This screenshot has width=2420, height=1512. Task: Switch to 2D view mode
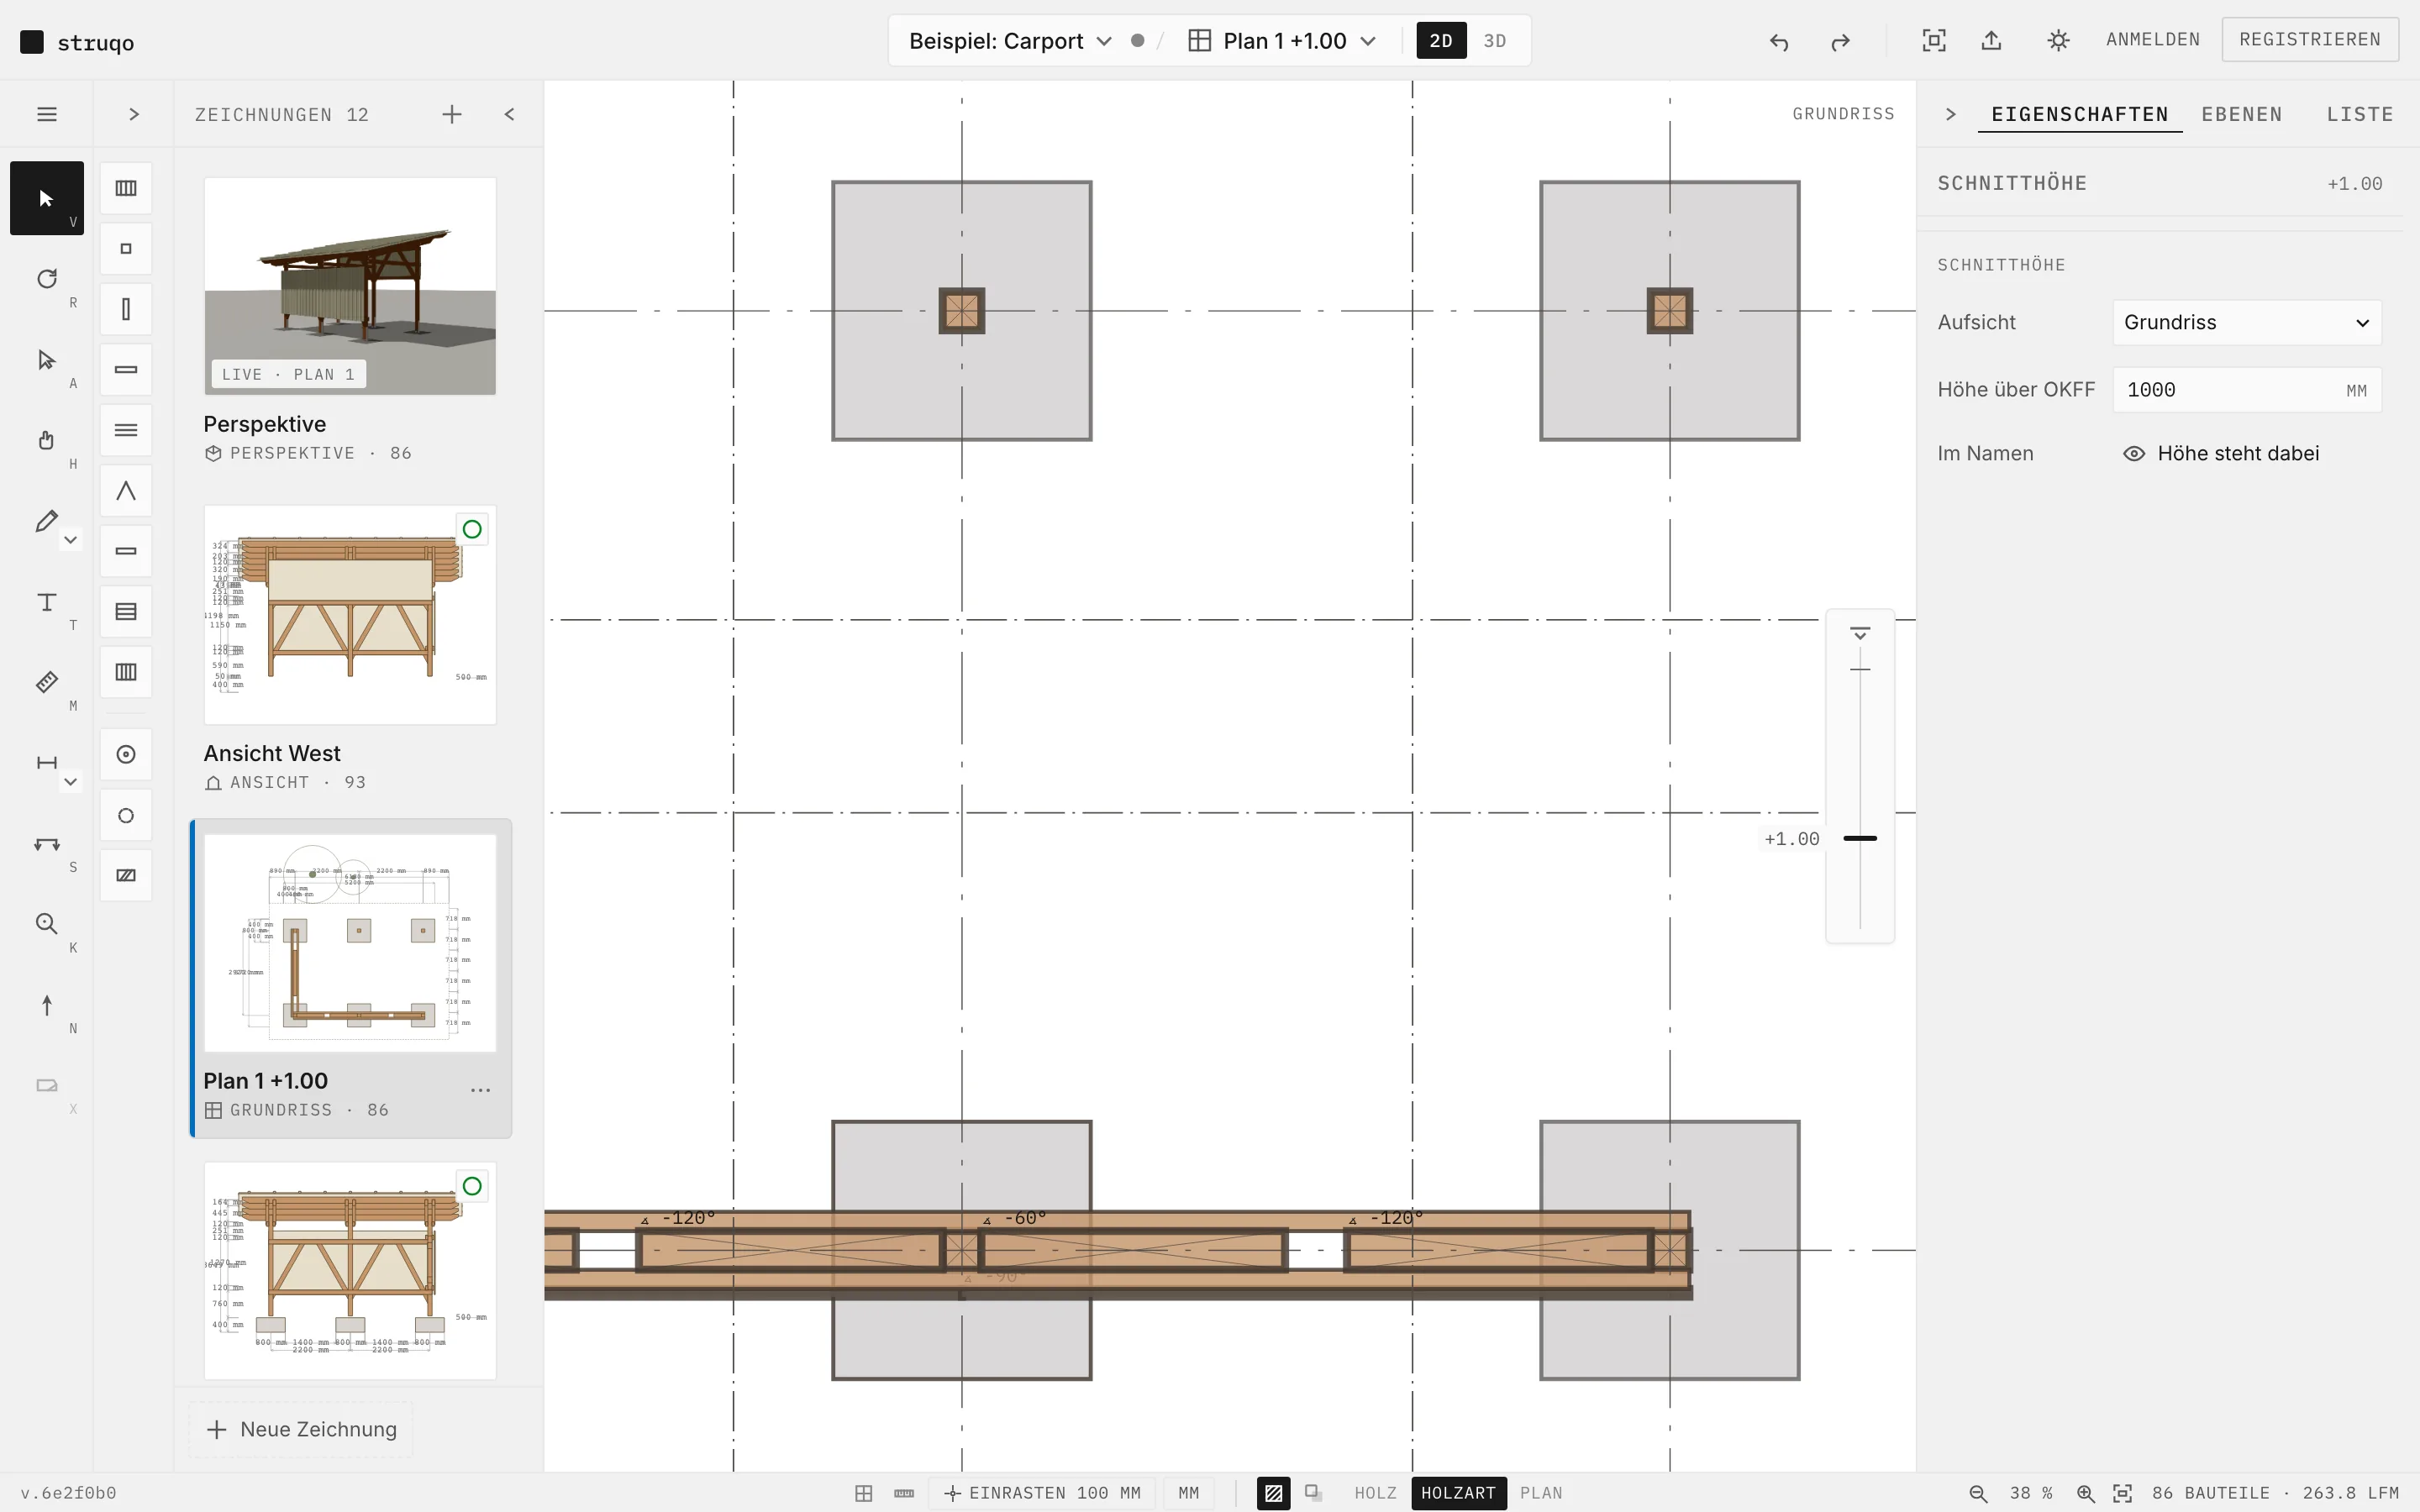pos(1441,41)
